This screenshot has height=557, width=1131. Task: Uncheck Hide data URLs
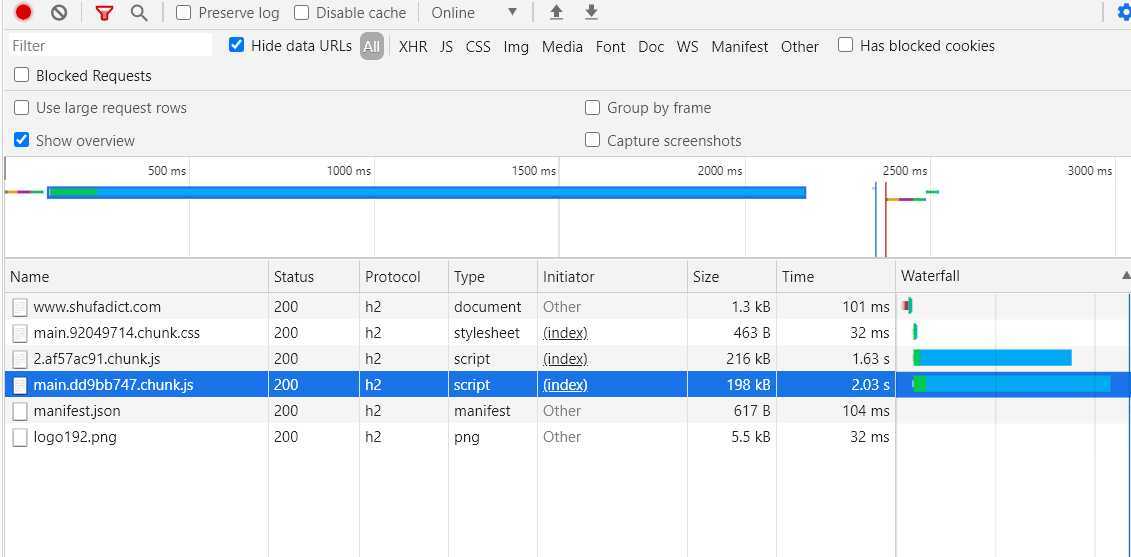click(x=236, y=45)
